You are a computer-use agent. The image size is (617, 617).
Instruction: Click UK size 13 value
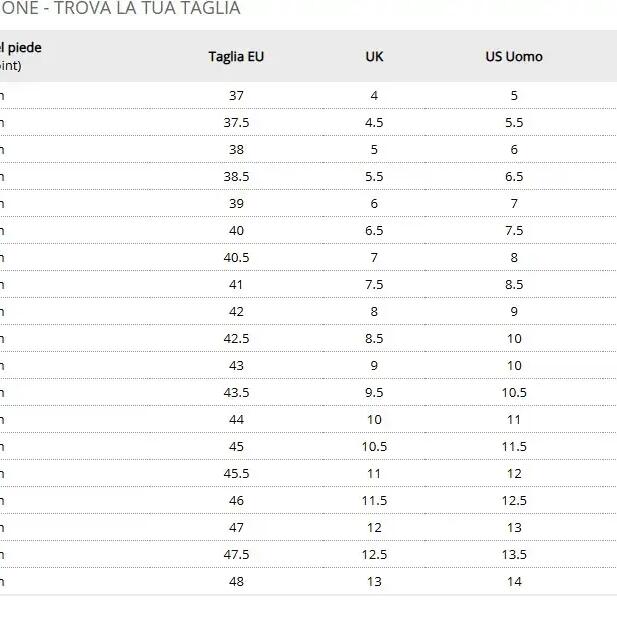374,582
